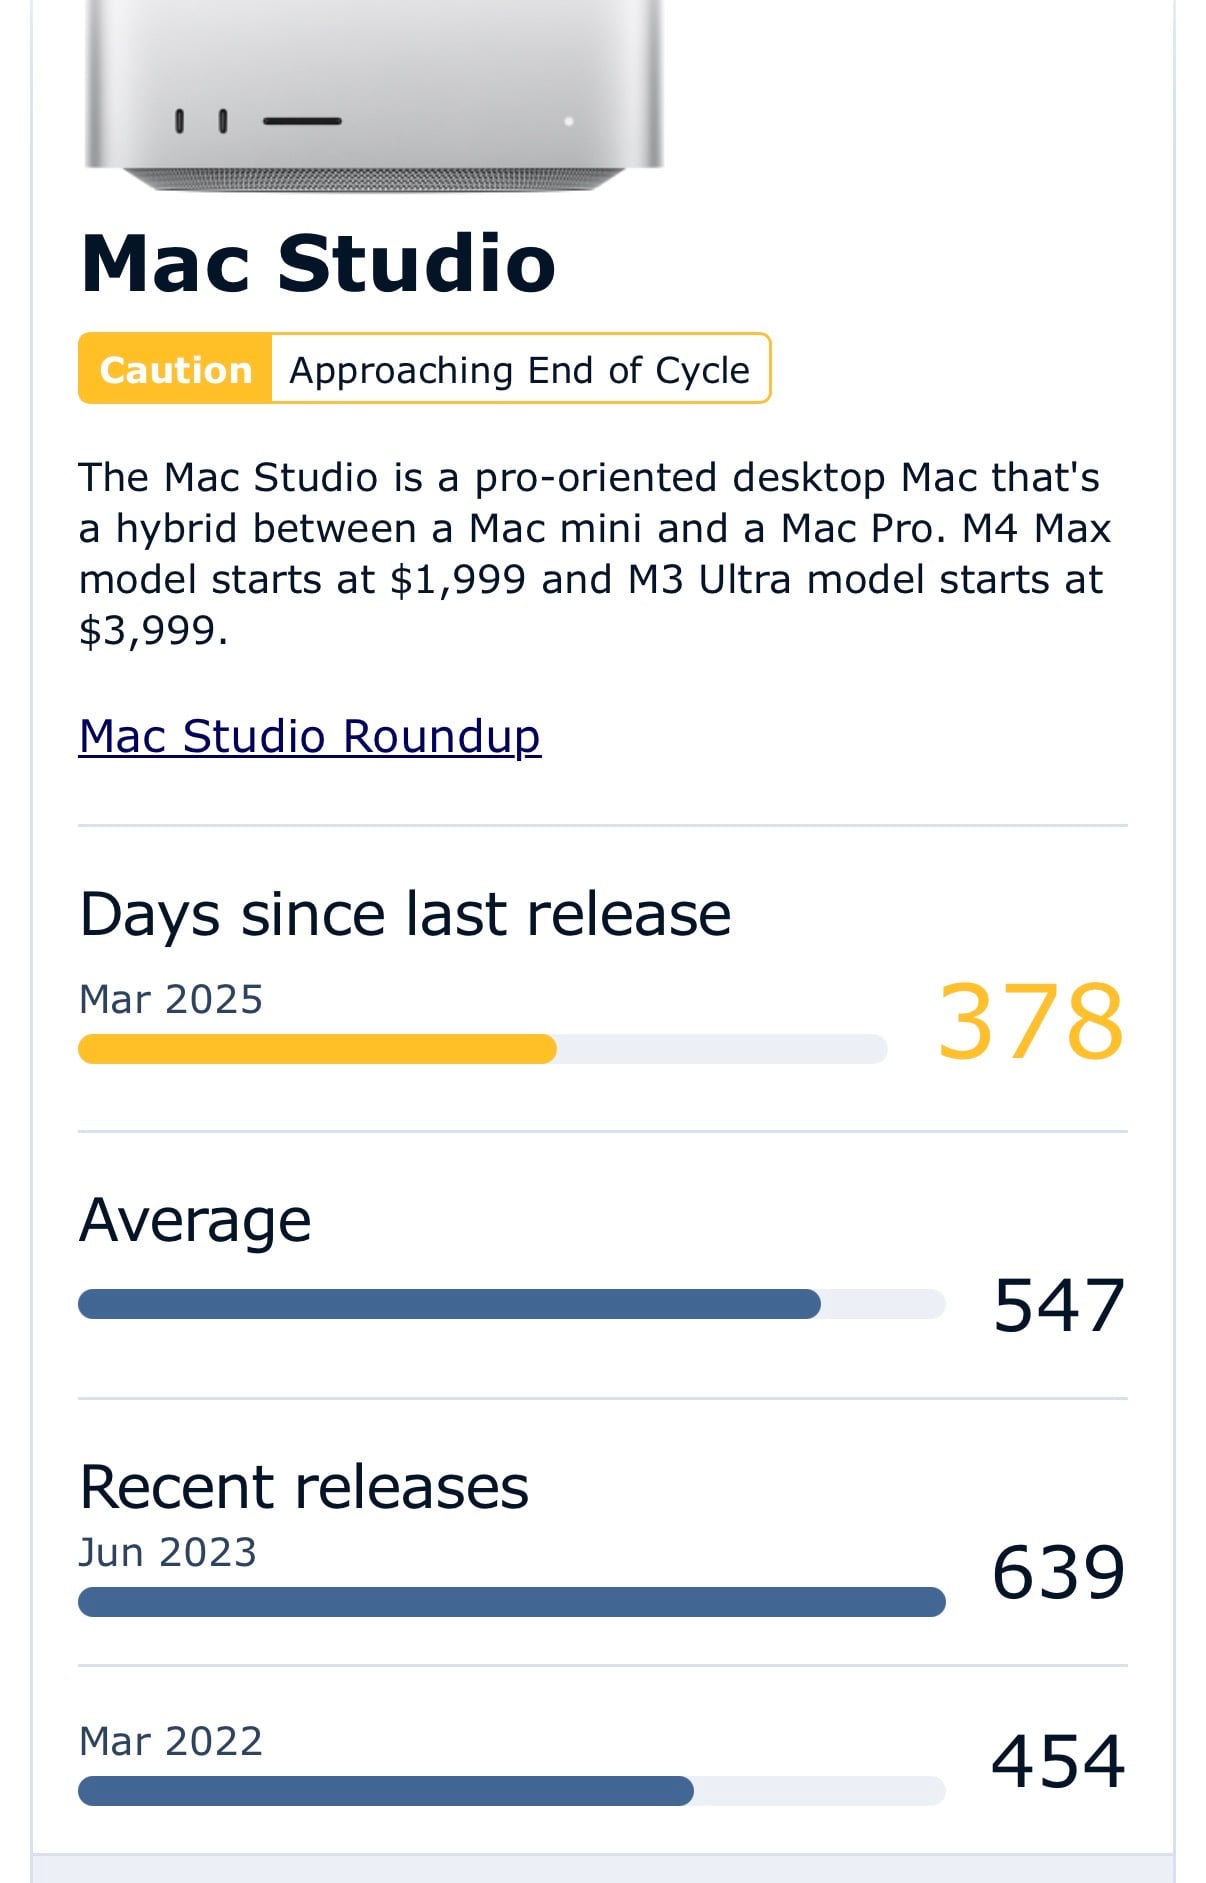Click the Mac Studio description paragraph
Image resolution: width=1206 pixels, height=1883 pixels.
click(x=595, y=554)
